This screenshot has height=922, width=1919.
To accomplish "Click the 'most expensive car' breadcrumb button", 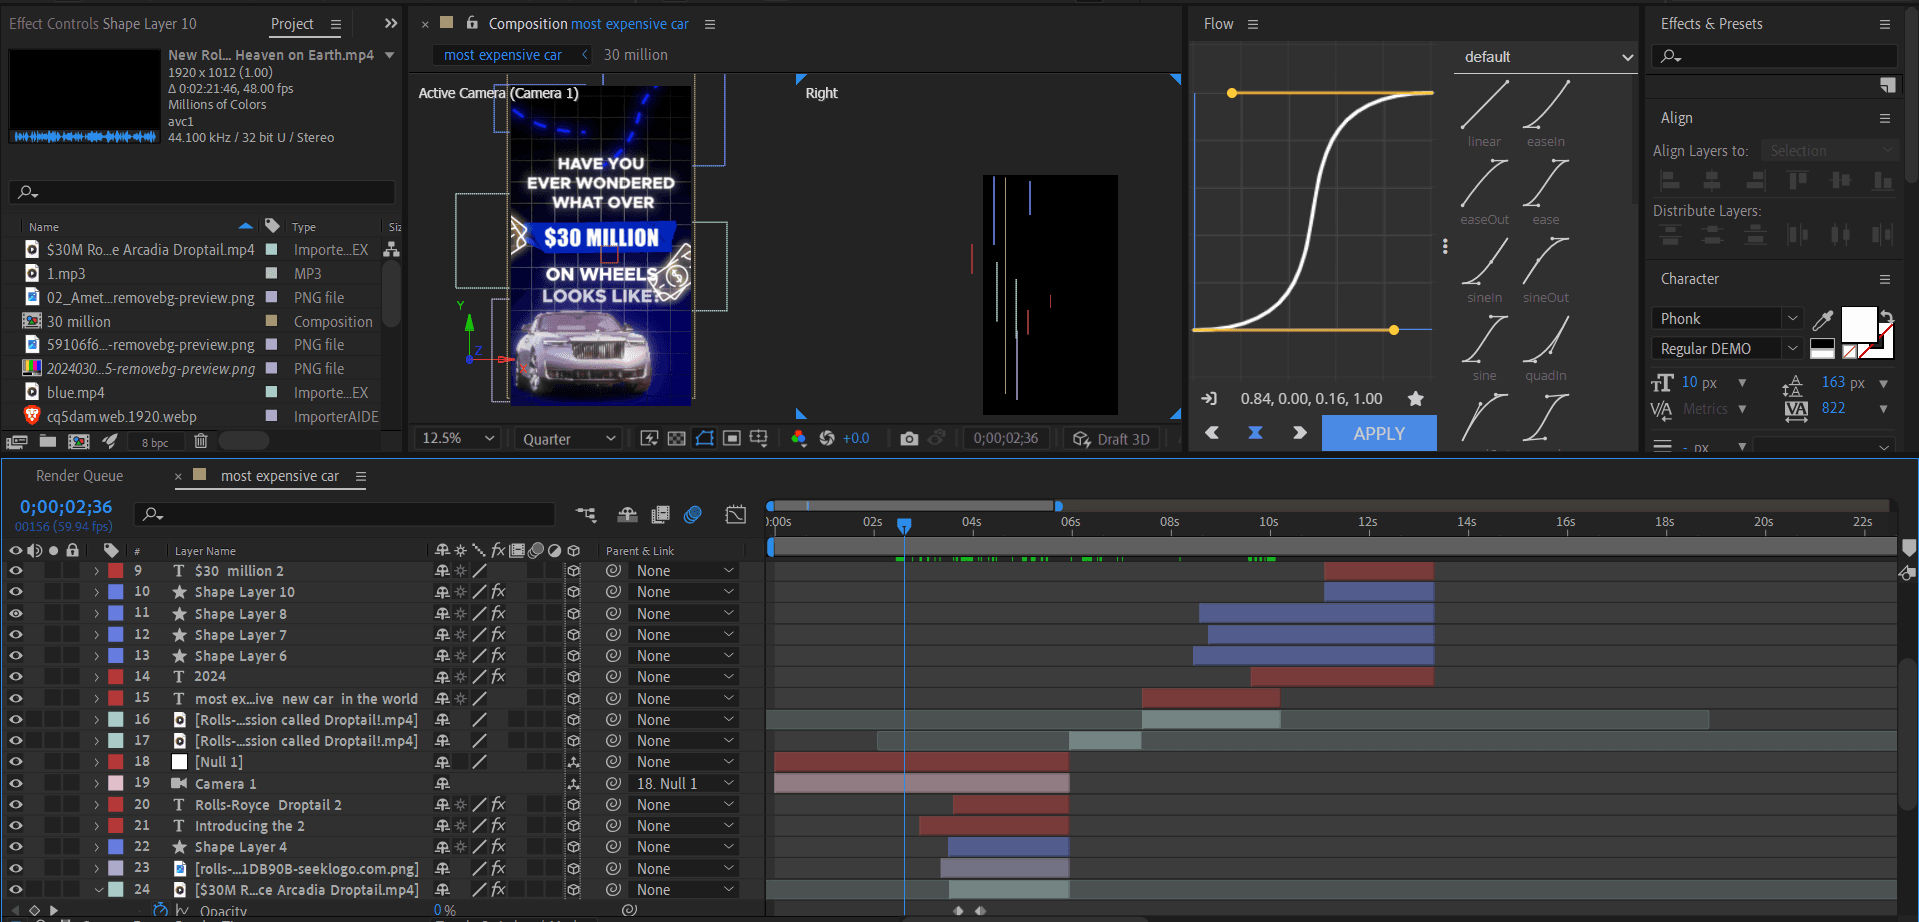I will click(503, 55).
